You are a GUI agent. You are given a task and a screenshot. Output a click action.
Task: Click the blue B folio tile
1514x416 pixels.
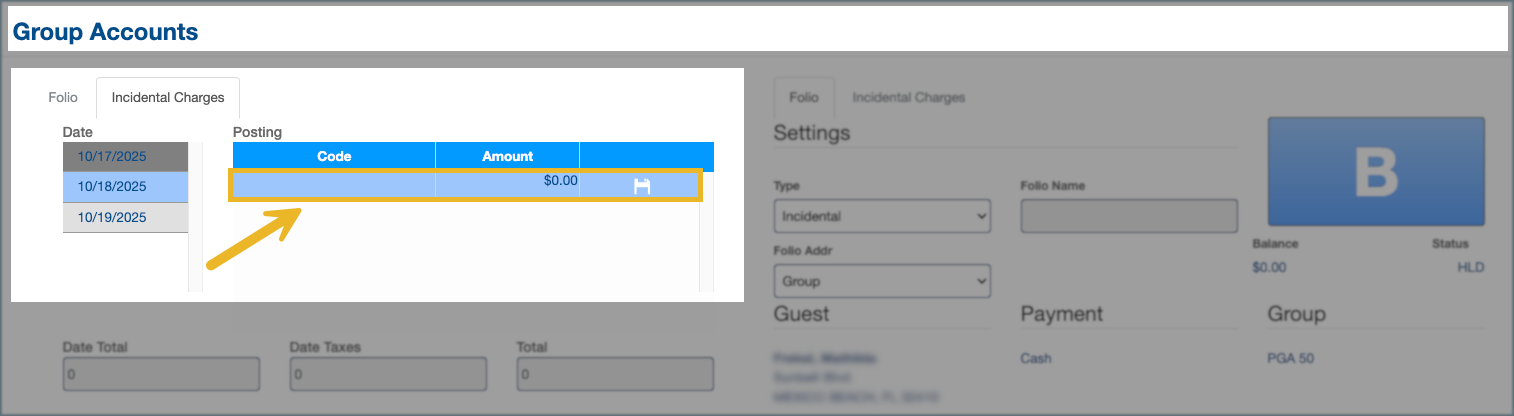coord(1376,171)
